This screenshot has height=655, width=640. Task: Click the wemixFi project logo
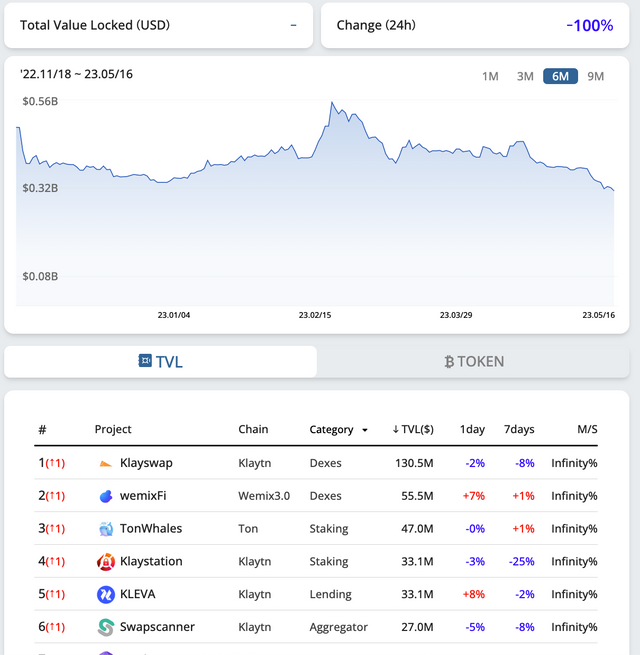coord(106,496)
